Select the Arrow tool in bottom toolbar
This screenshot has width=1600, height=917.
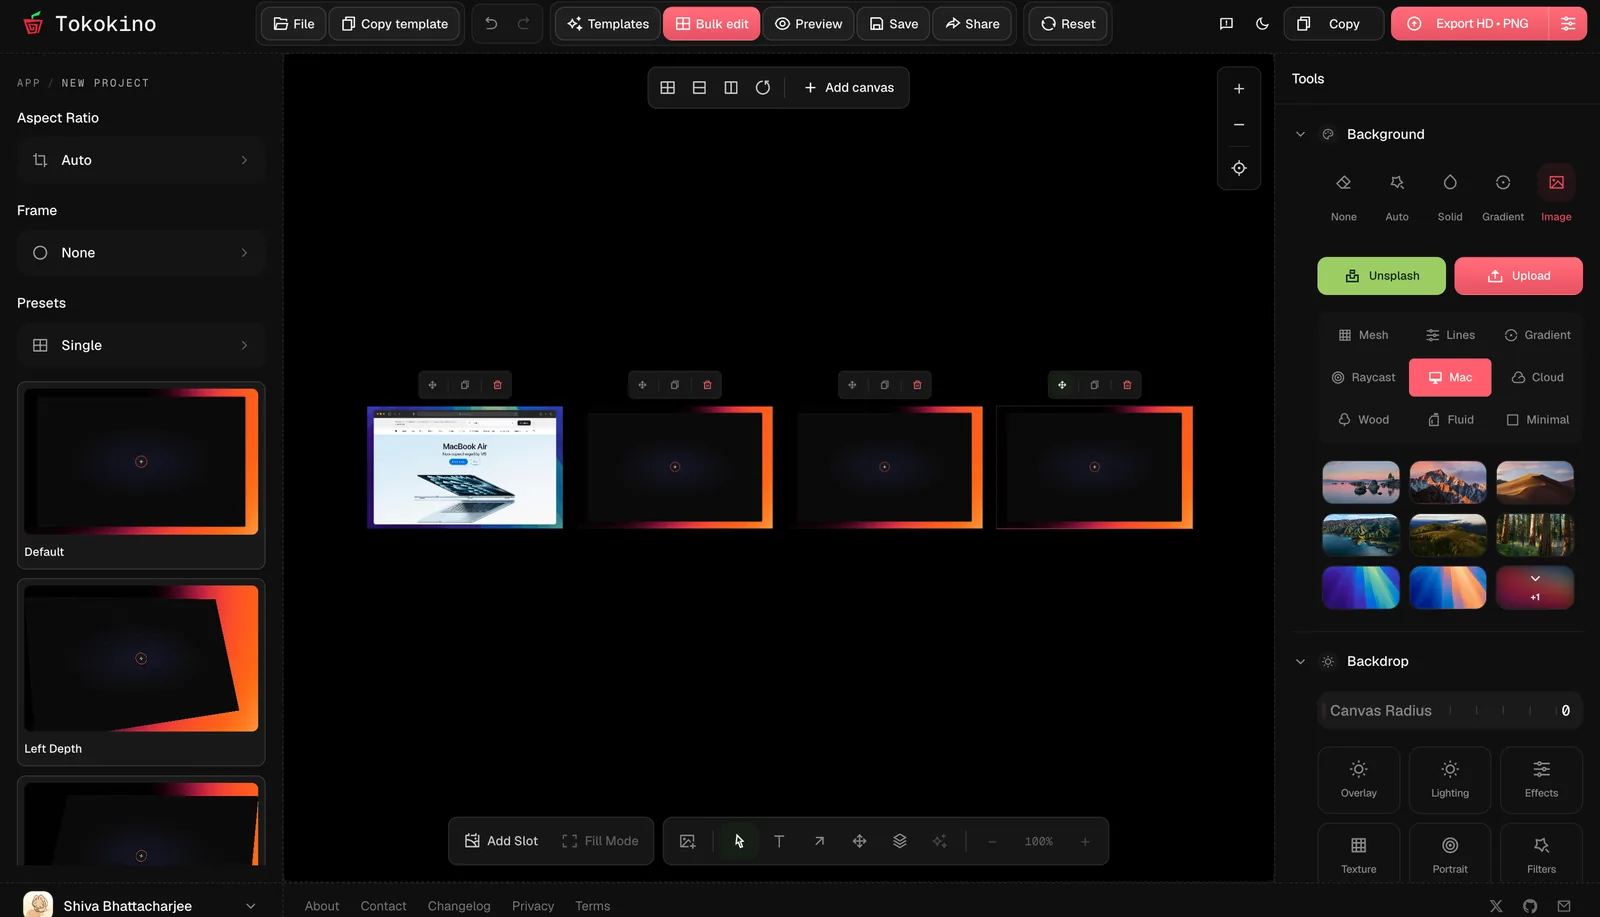tap(819, 841)
